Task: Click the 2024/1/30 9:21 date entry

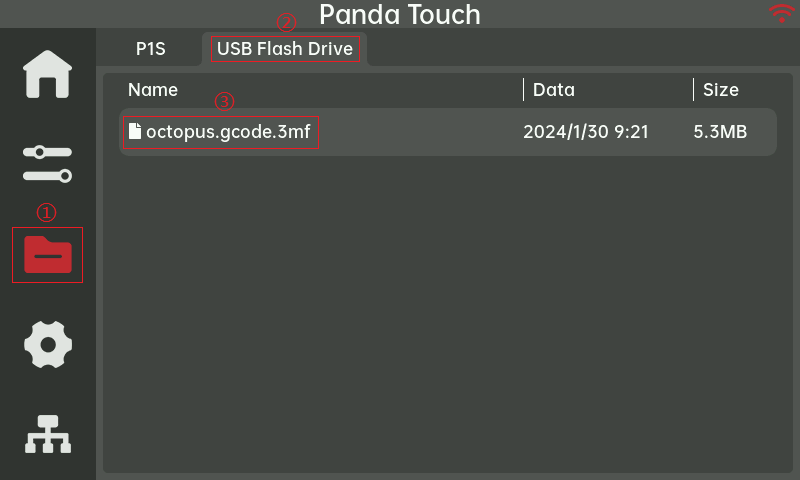Action: click(x=586, y=132)
